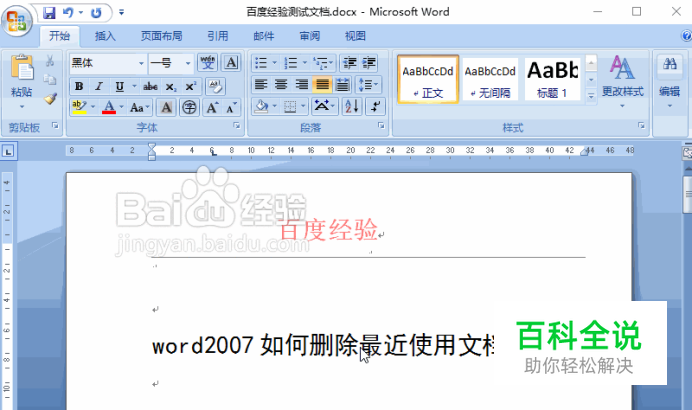Open the font size dropdown (一号)
Image resolution: width=692 pixels, height=410 pixels.
point(188,63)
